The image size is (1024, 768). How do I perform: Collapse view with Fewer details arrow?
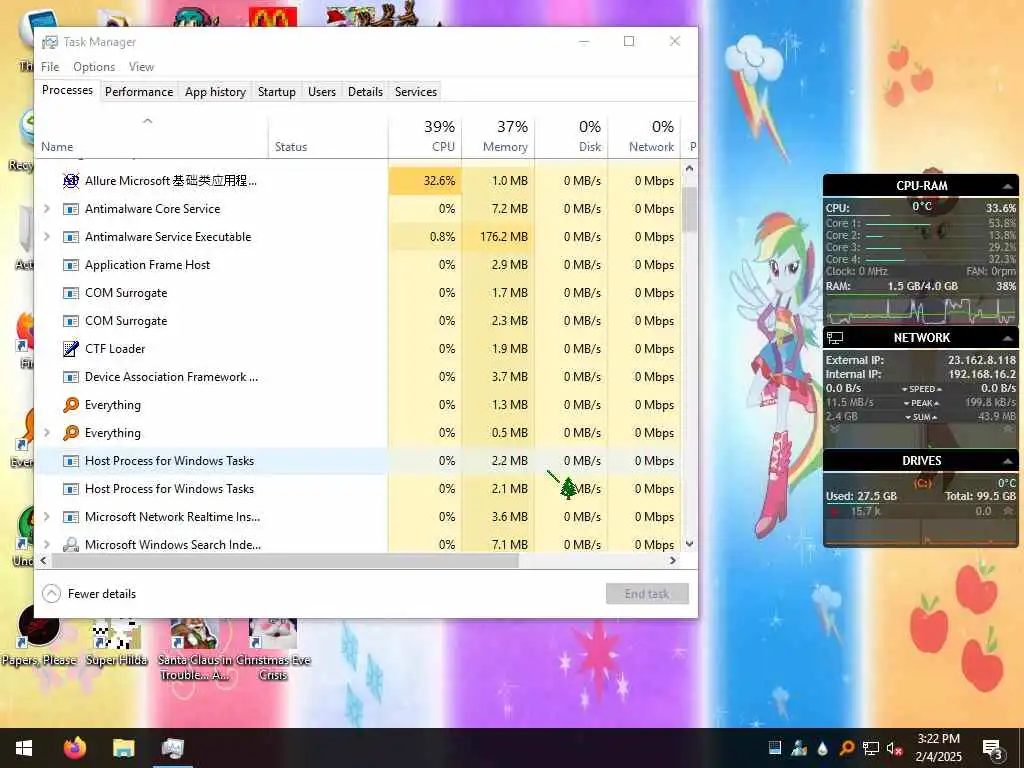(51, 594)
